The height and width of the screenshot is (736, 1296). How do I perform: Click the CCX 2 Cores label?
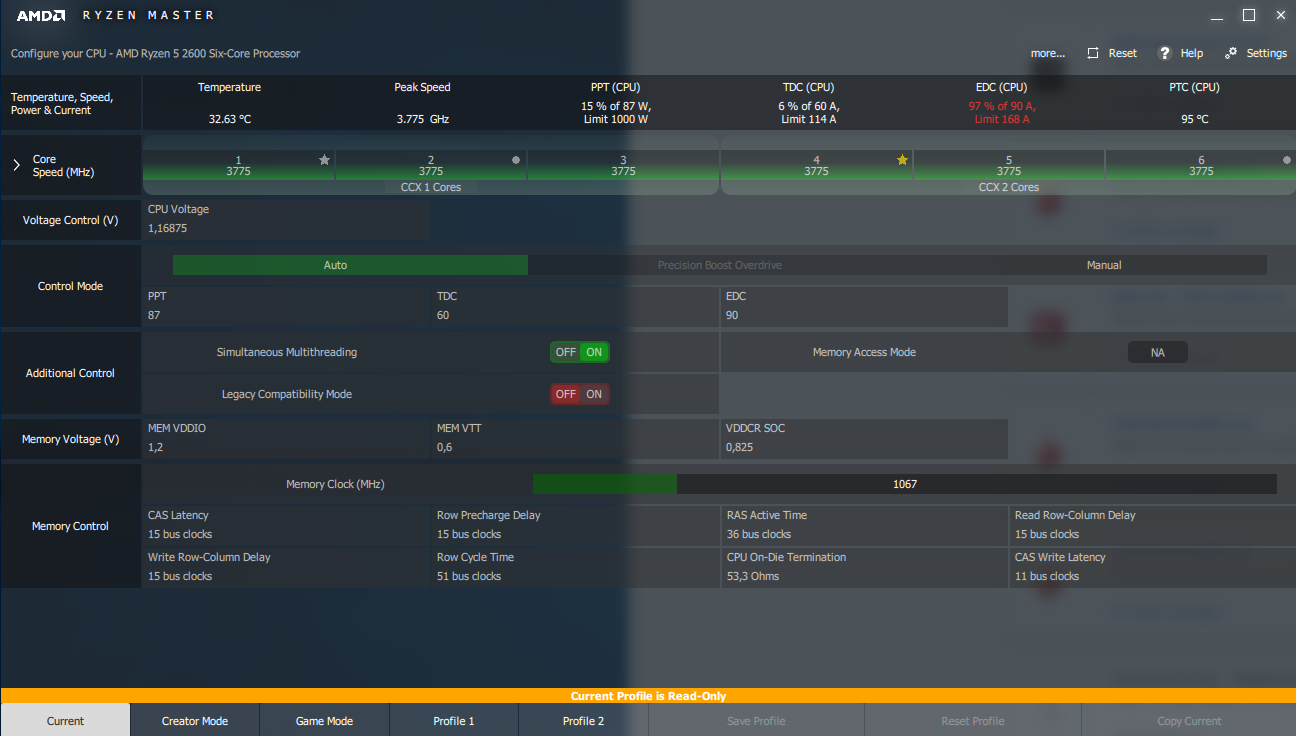point(1008,187)
